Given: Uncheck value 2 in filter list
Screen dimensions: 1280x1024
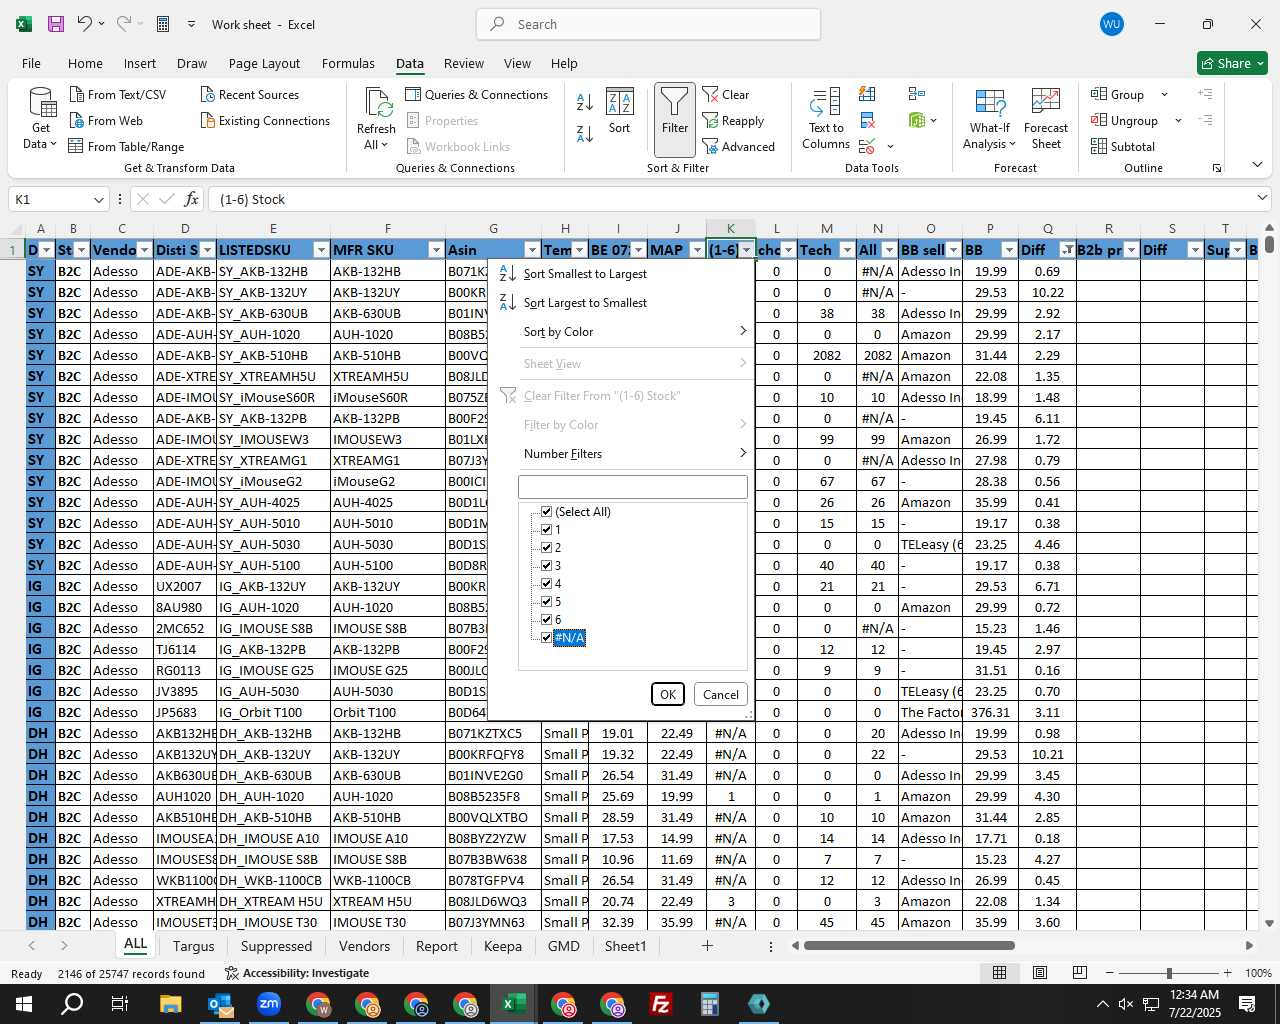Looking at the screenshot, I should pos(546,547).
